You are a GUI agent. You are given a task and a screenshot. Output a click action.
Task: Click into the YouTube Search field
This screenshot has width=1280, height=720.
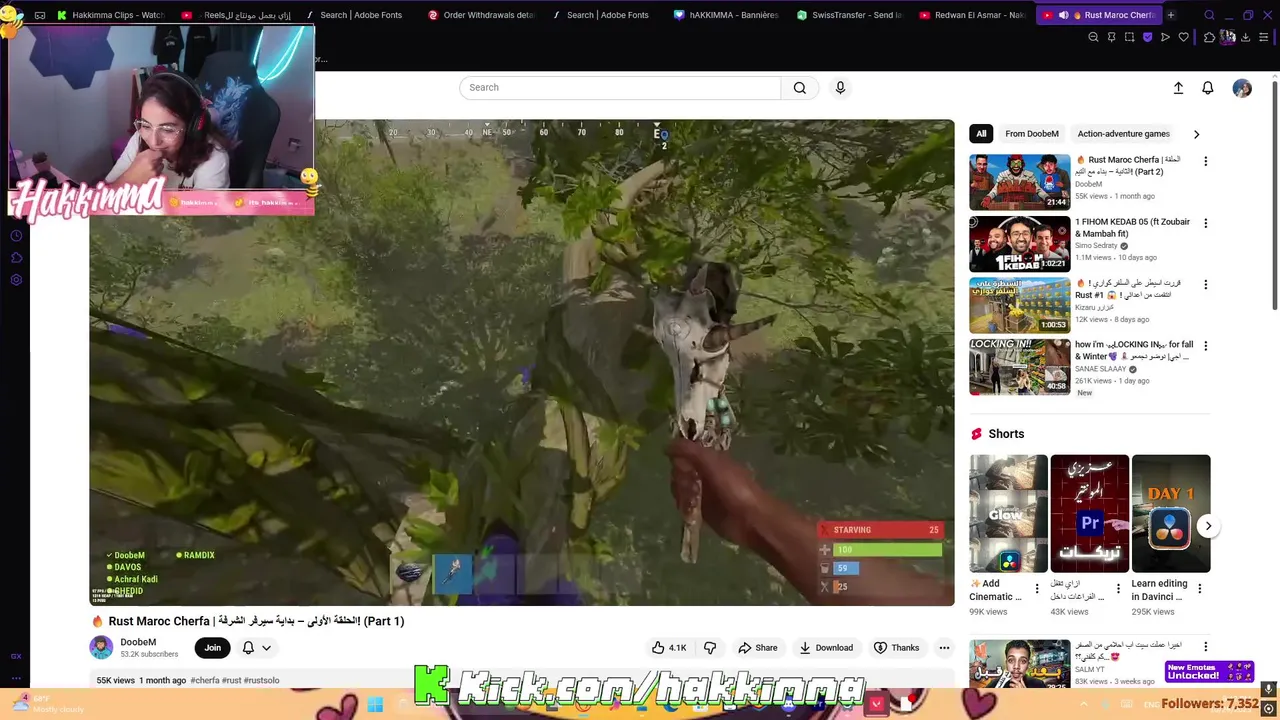click(620, 88)
